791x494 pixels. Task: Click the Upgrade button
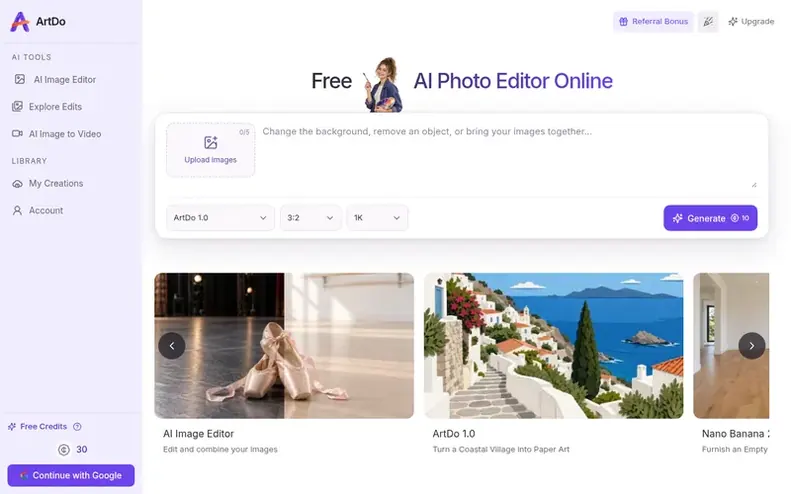tap(751, 22)
